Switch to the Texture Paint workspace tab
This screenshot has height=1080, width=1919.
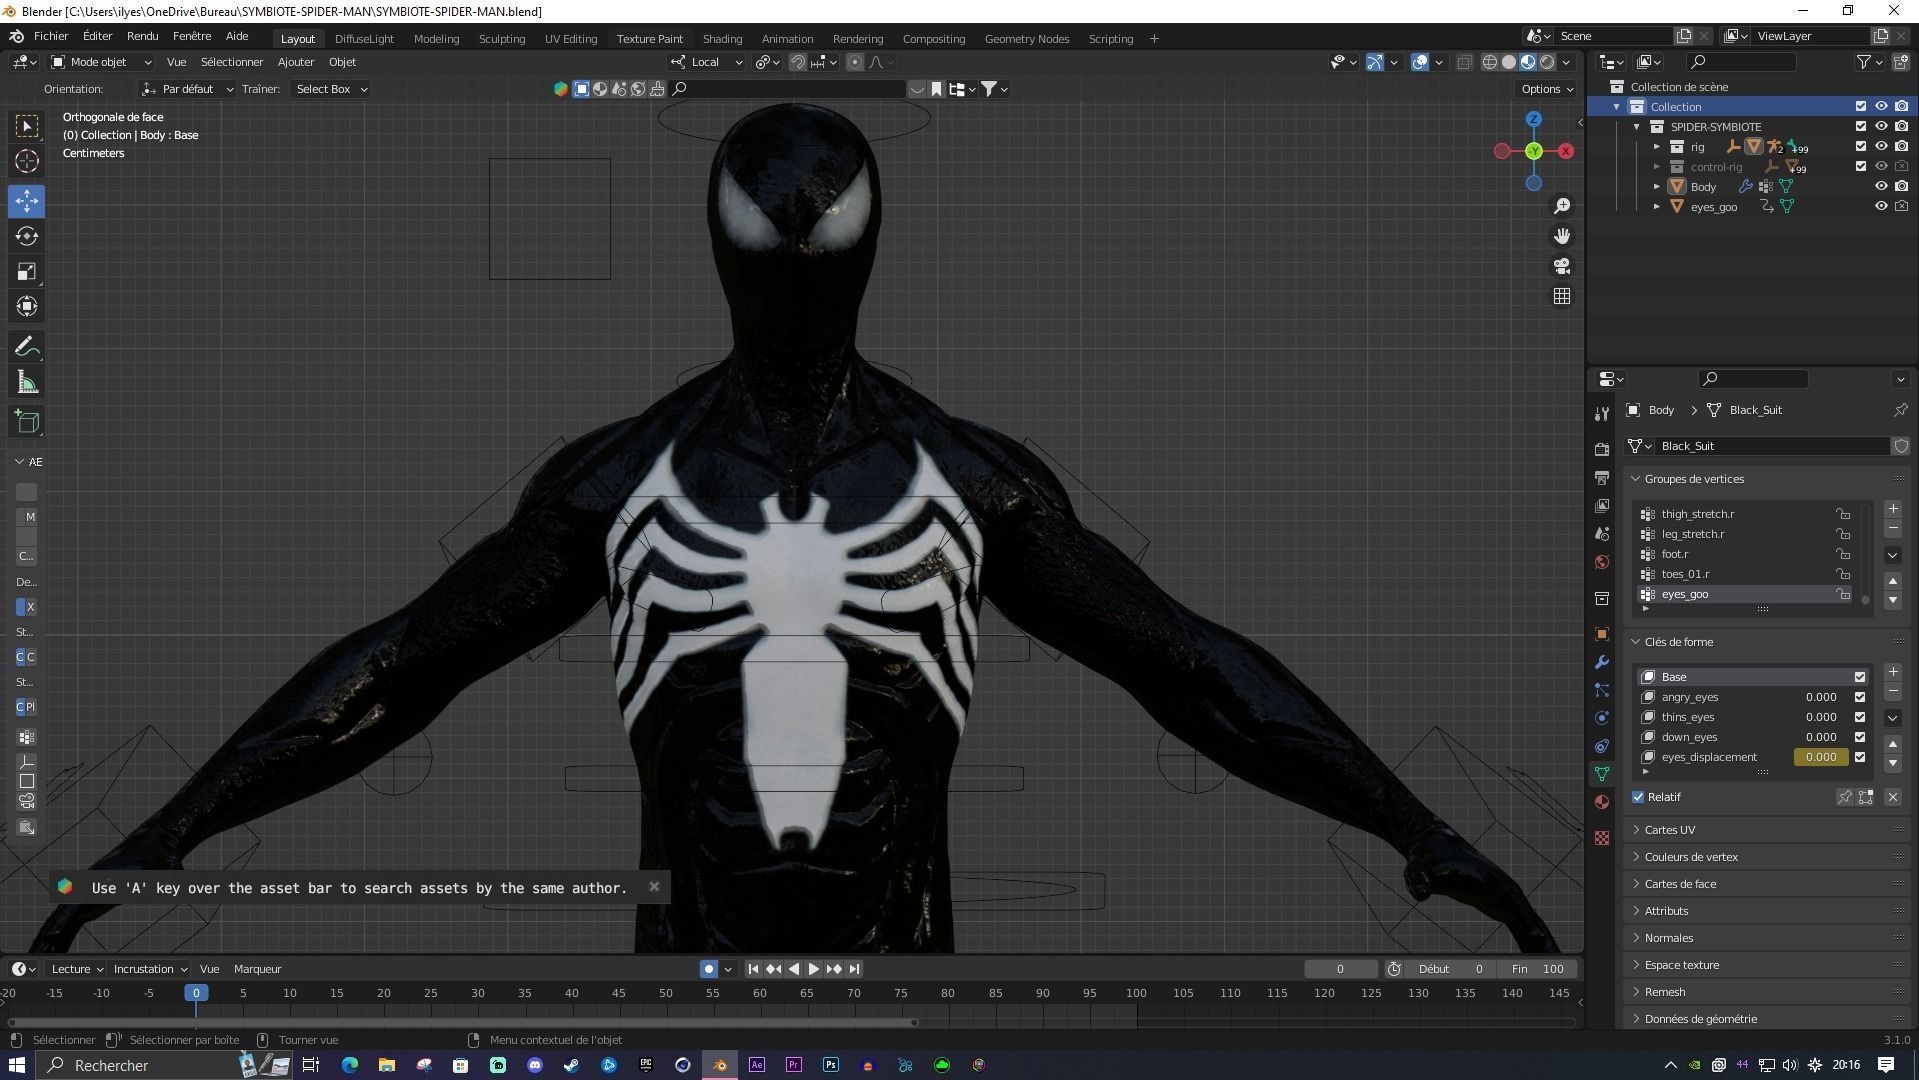pos(649,38)
